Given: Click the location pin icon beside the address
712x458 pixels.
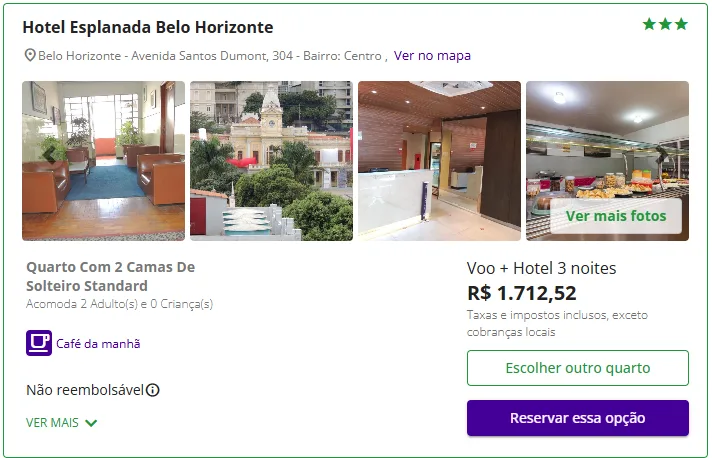Looking at the screenshot, I should (x=30, y=56).
